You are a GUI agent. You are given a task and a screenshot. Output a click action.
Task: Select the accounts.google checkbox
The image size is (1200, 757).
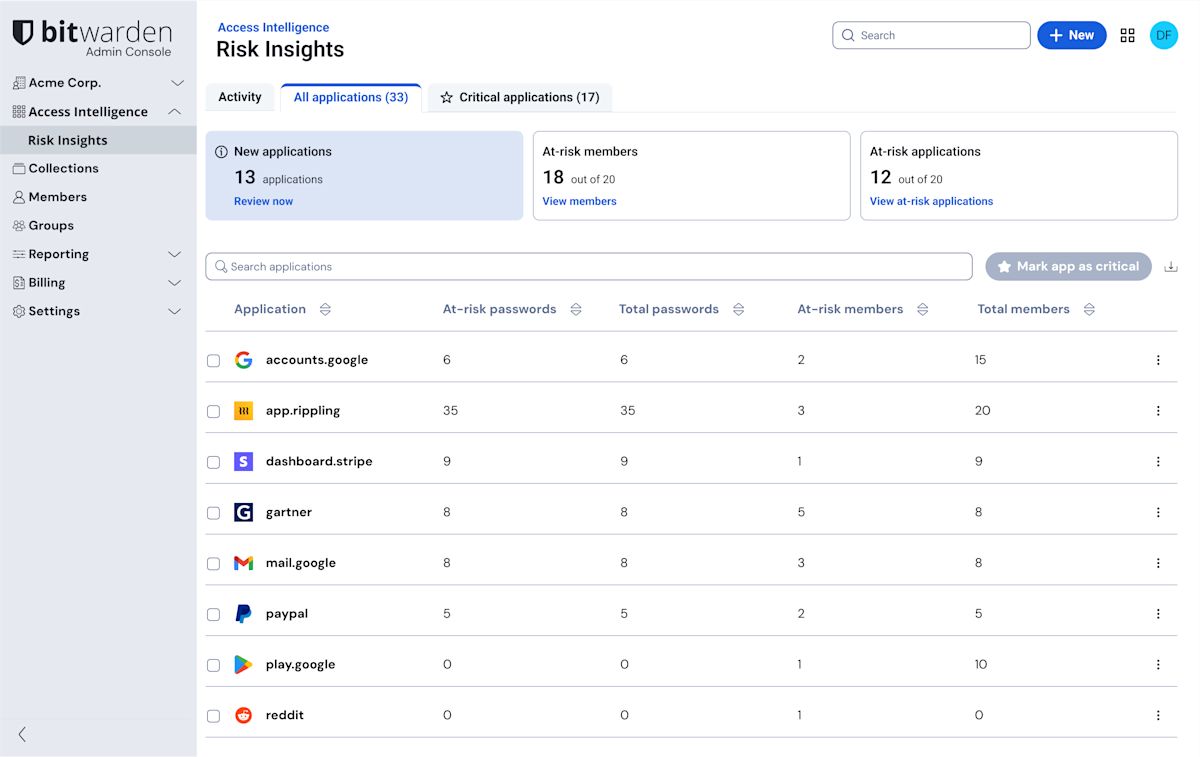pyautogui.click(x=213, y=360)
